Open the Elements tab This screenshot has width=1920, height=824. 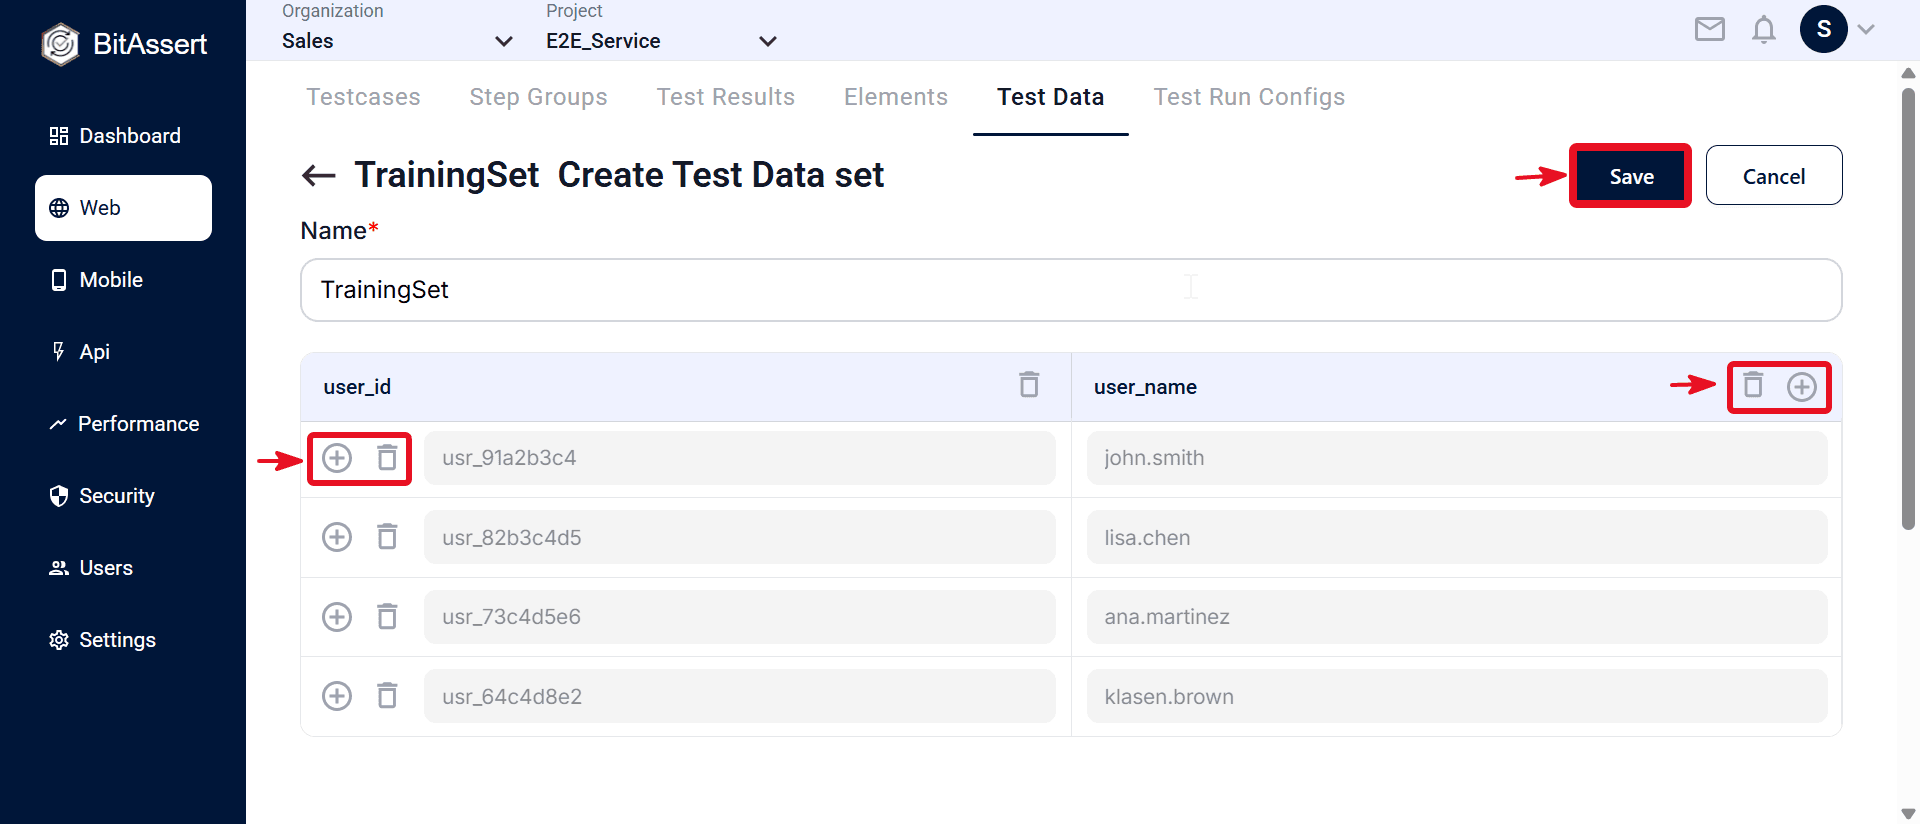896,97
